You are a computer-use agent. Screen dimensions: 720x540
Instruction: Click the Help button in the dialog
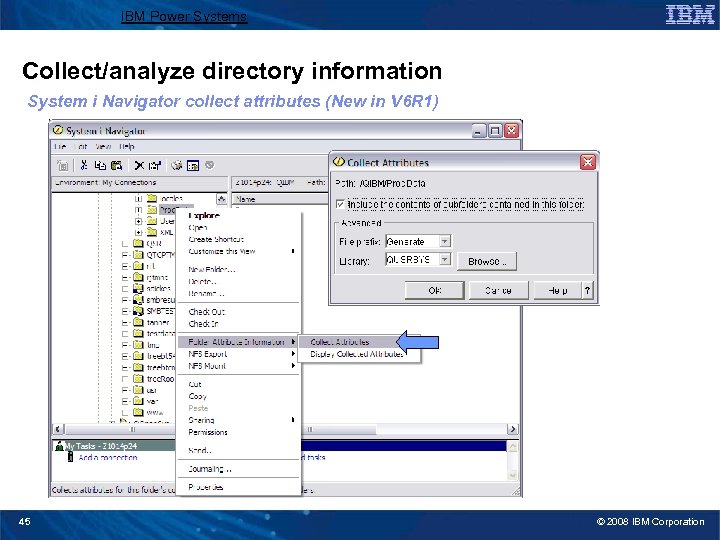[x=557, y=290]
